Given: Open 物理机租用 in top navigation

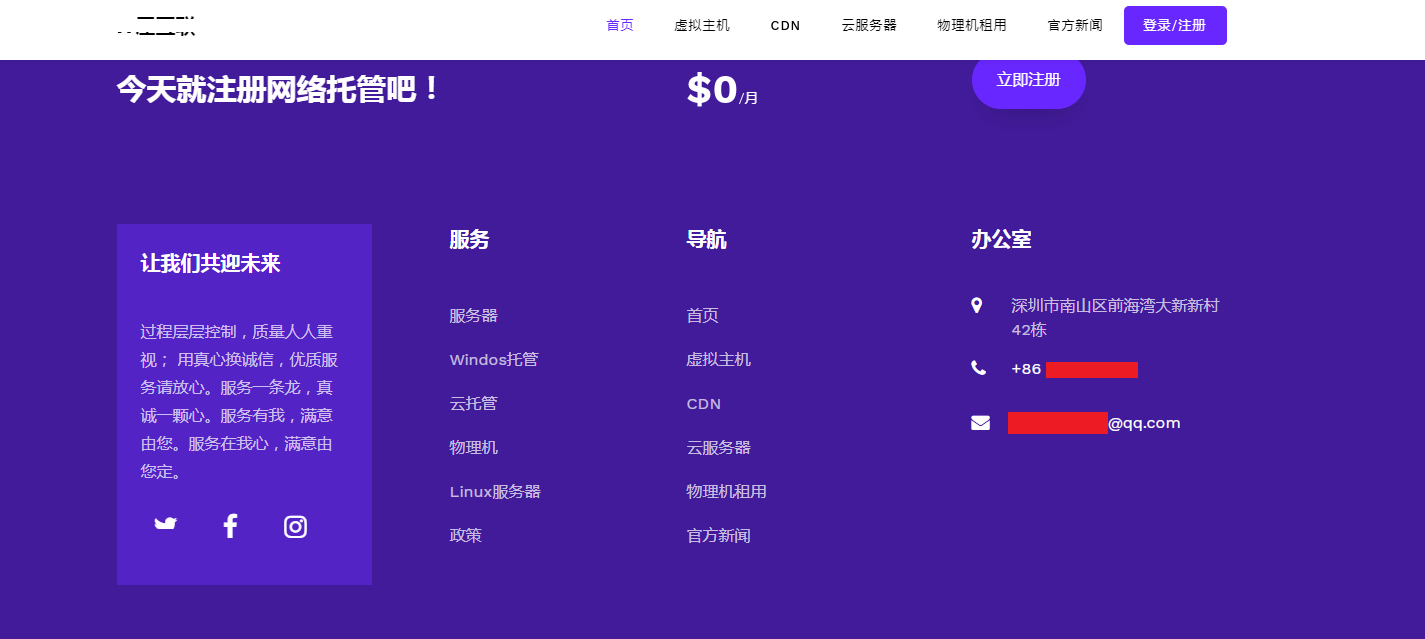Looking at the screenshot, I should pos(972,25).
